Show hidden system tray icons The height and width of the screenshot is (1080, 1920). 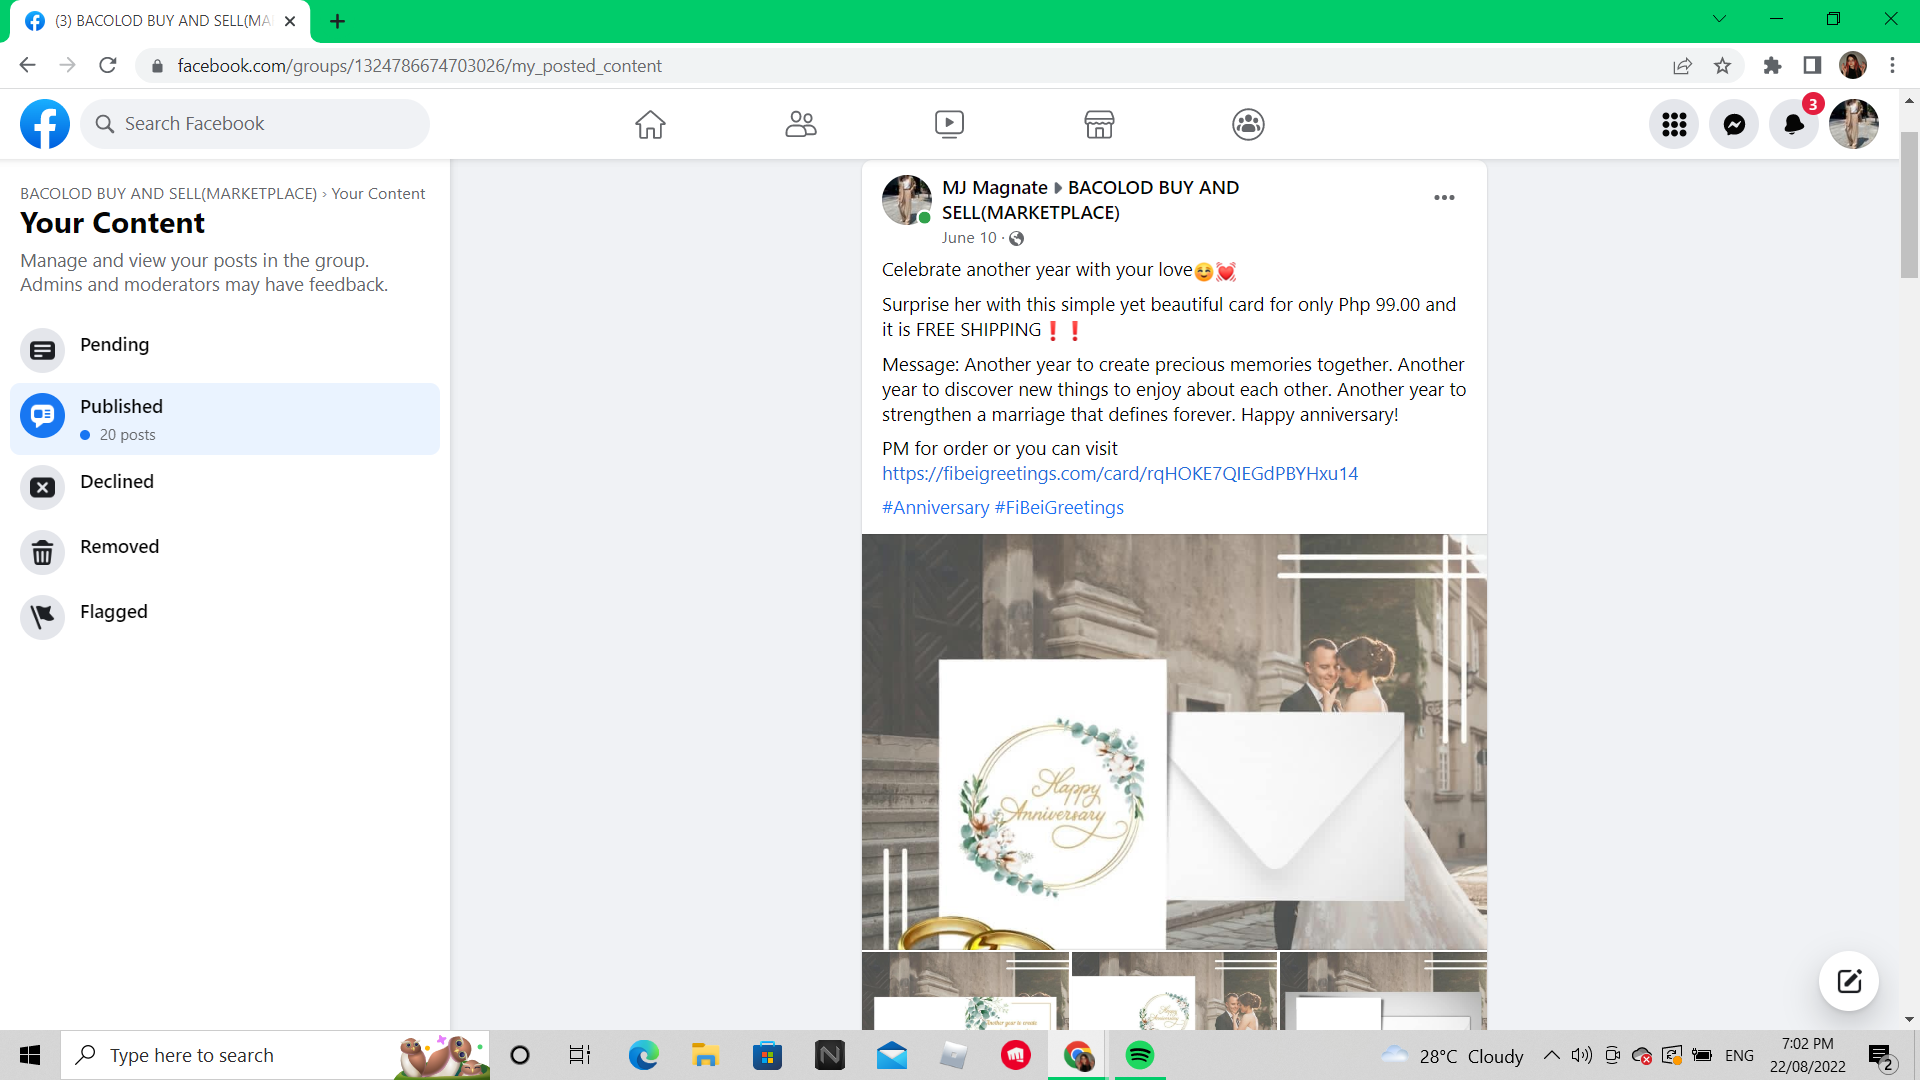1551,1055
